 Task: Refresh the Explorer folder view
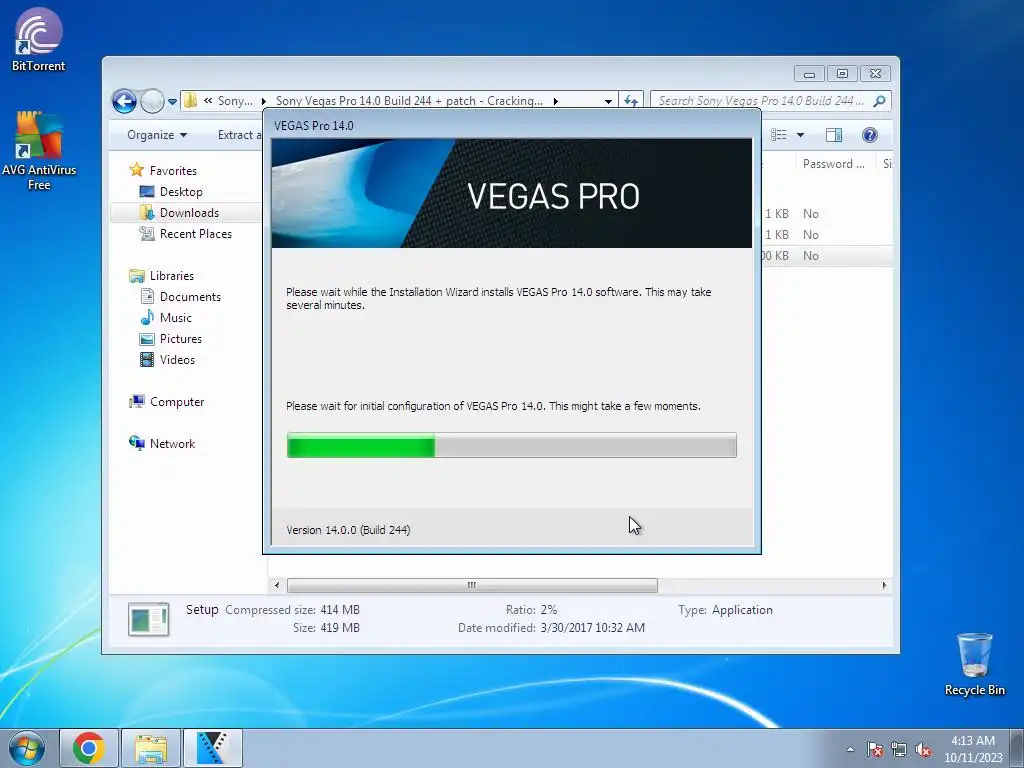tap(630, 101)
